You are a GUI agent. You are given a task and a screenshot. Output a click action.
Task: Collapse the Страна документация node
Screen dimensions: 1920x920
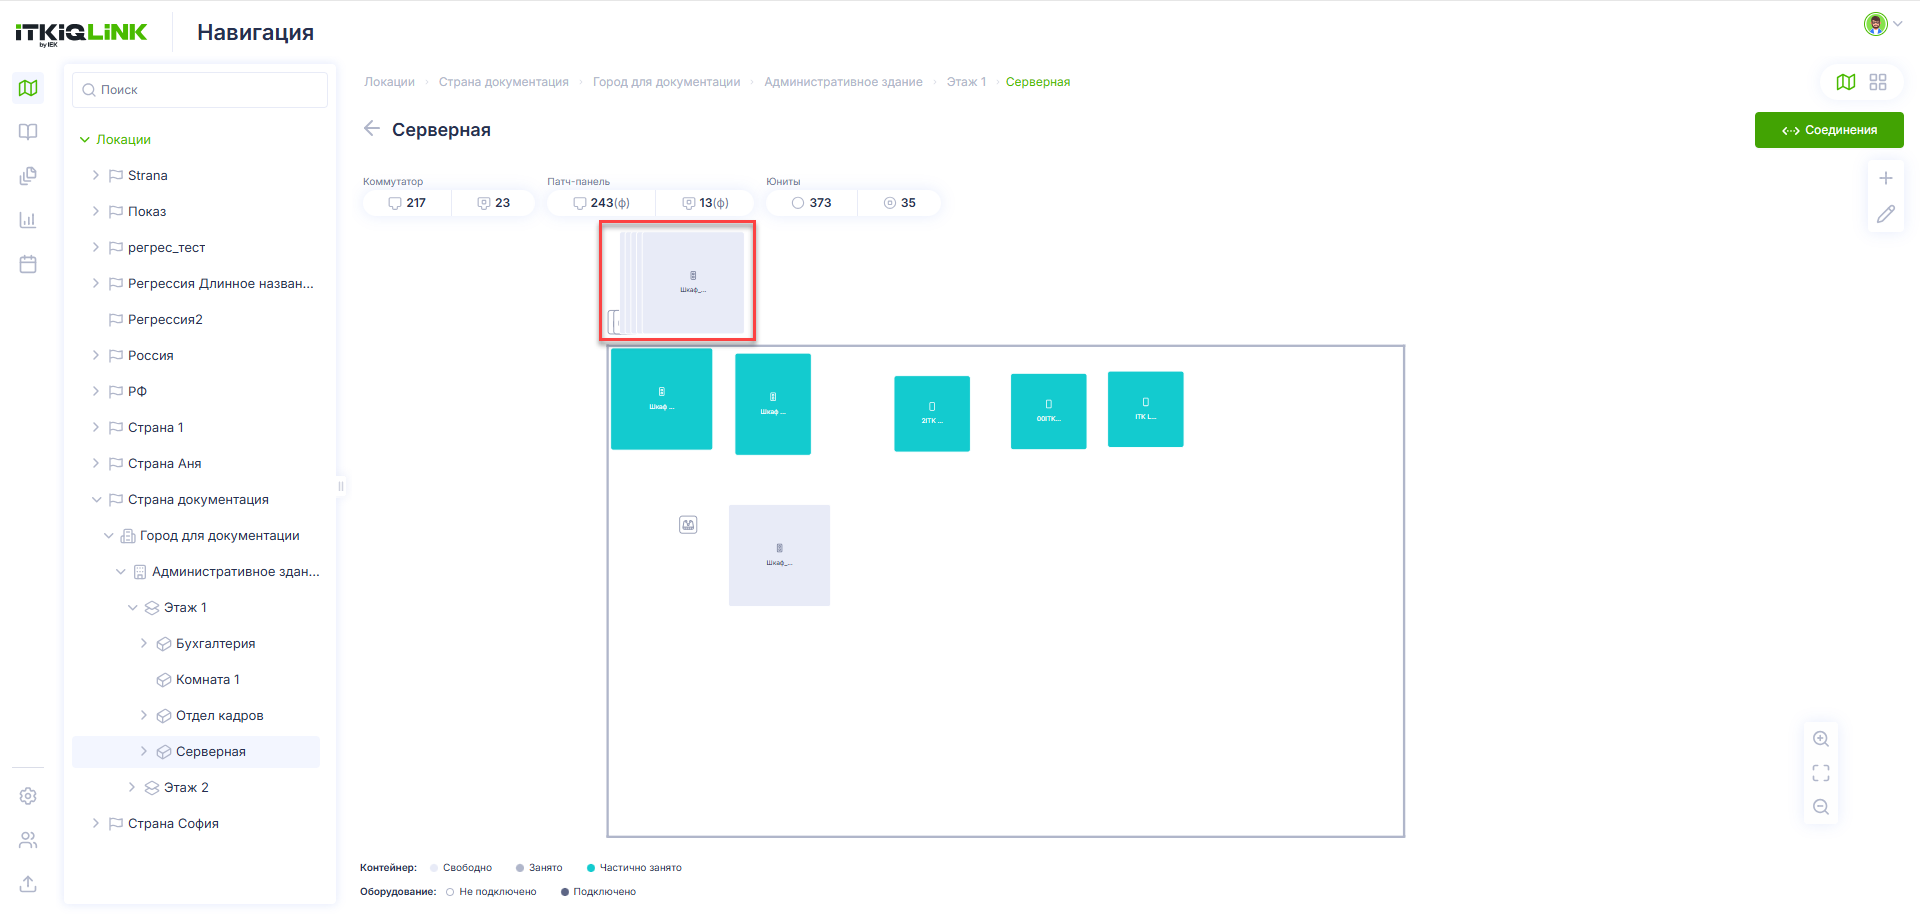(x=96, y=499)
